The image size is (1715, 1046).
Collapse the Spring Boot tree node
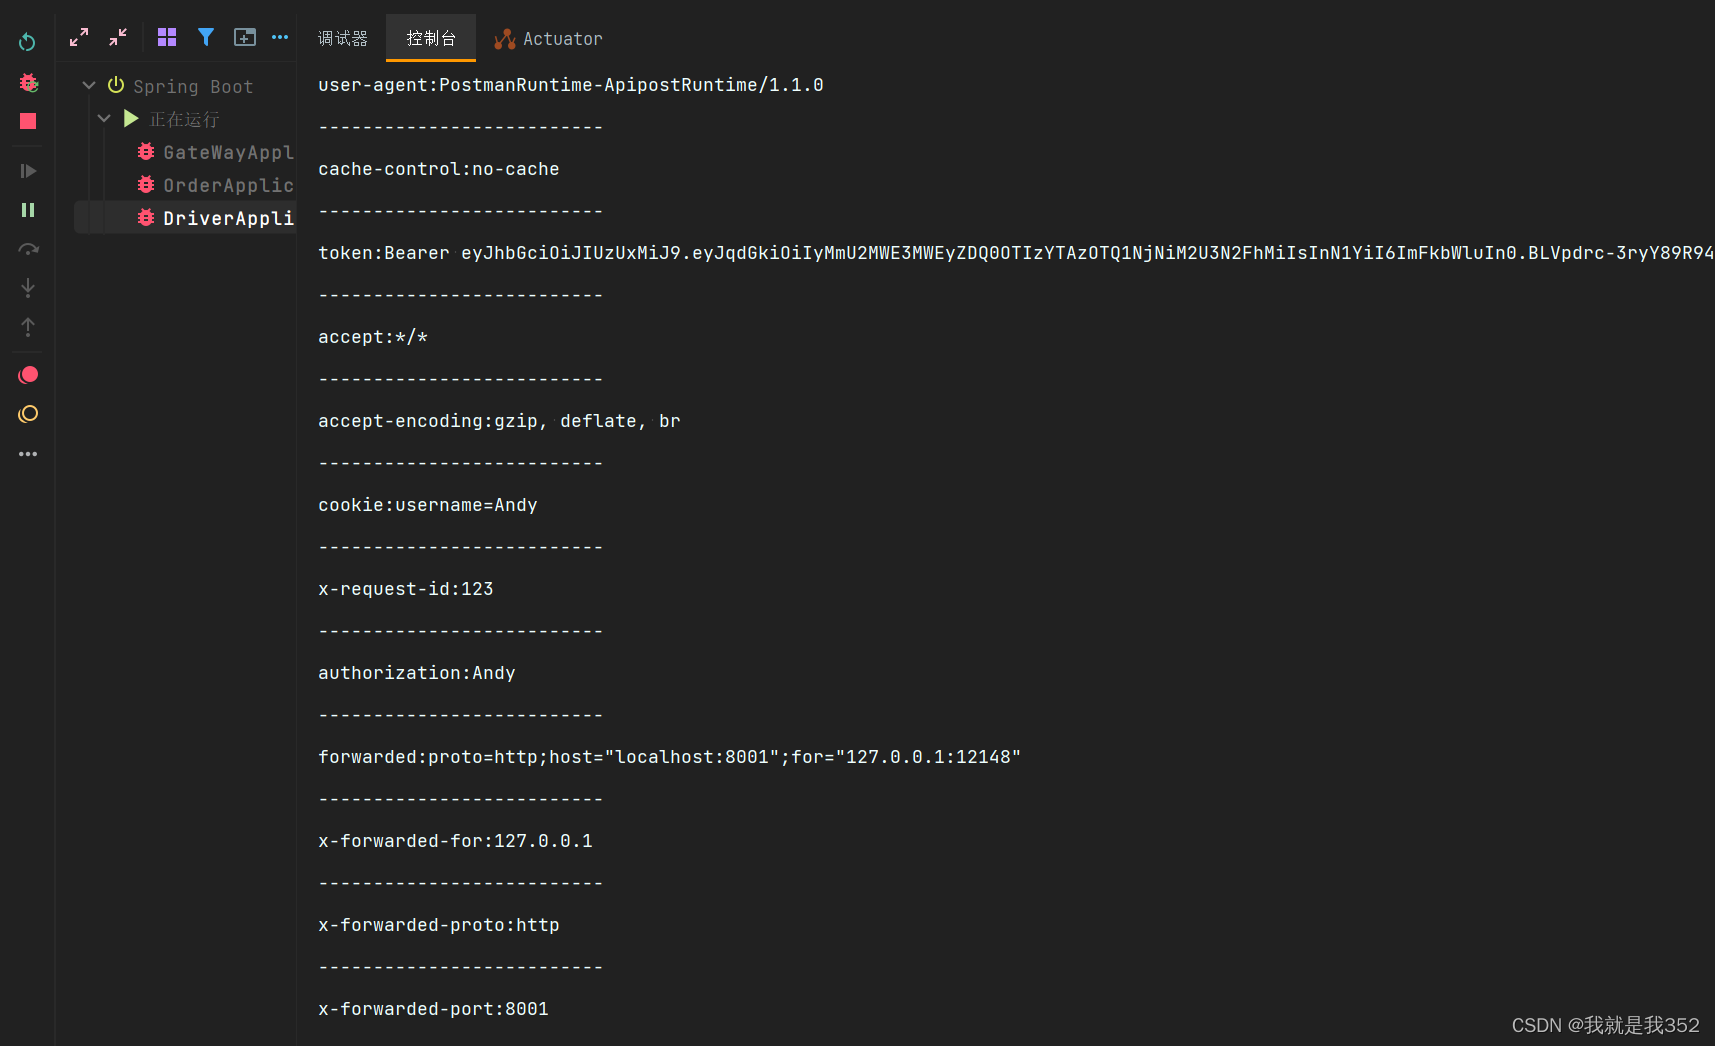tap(89, 85)
